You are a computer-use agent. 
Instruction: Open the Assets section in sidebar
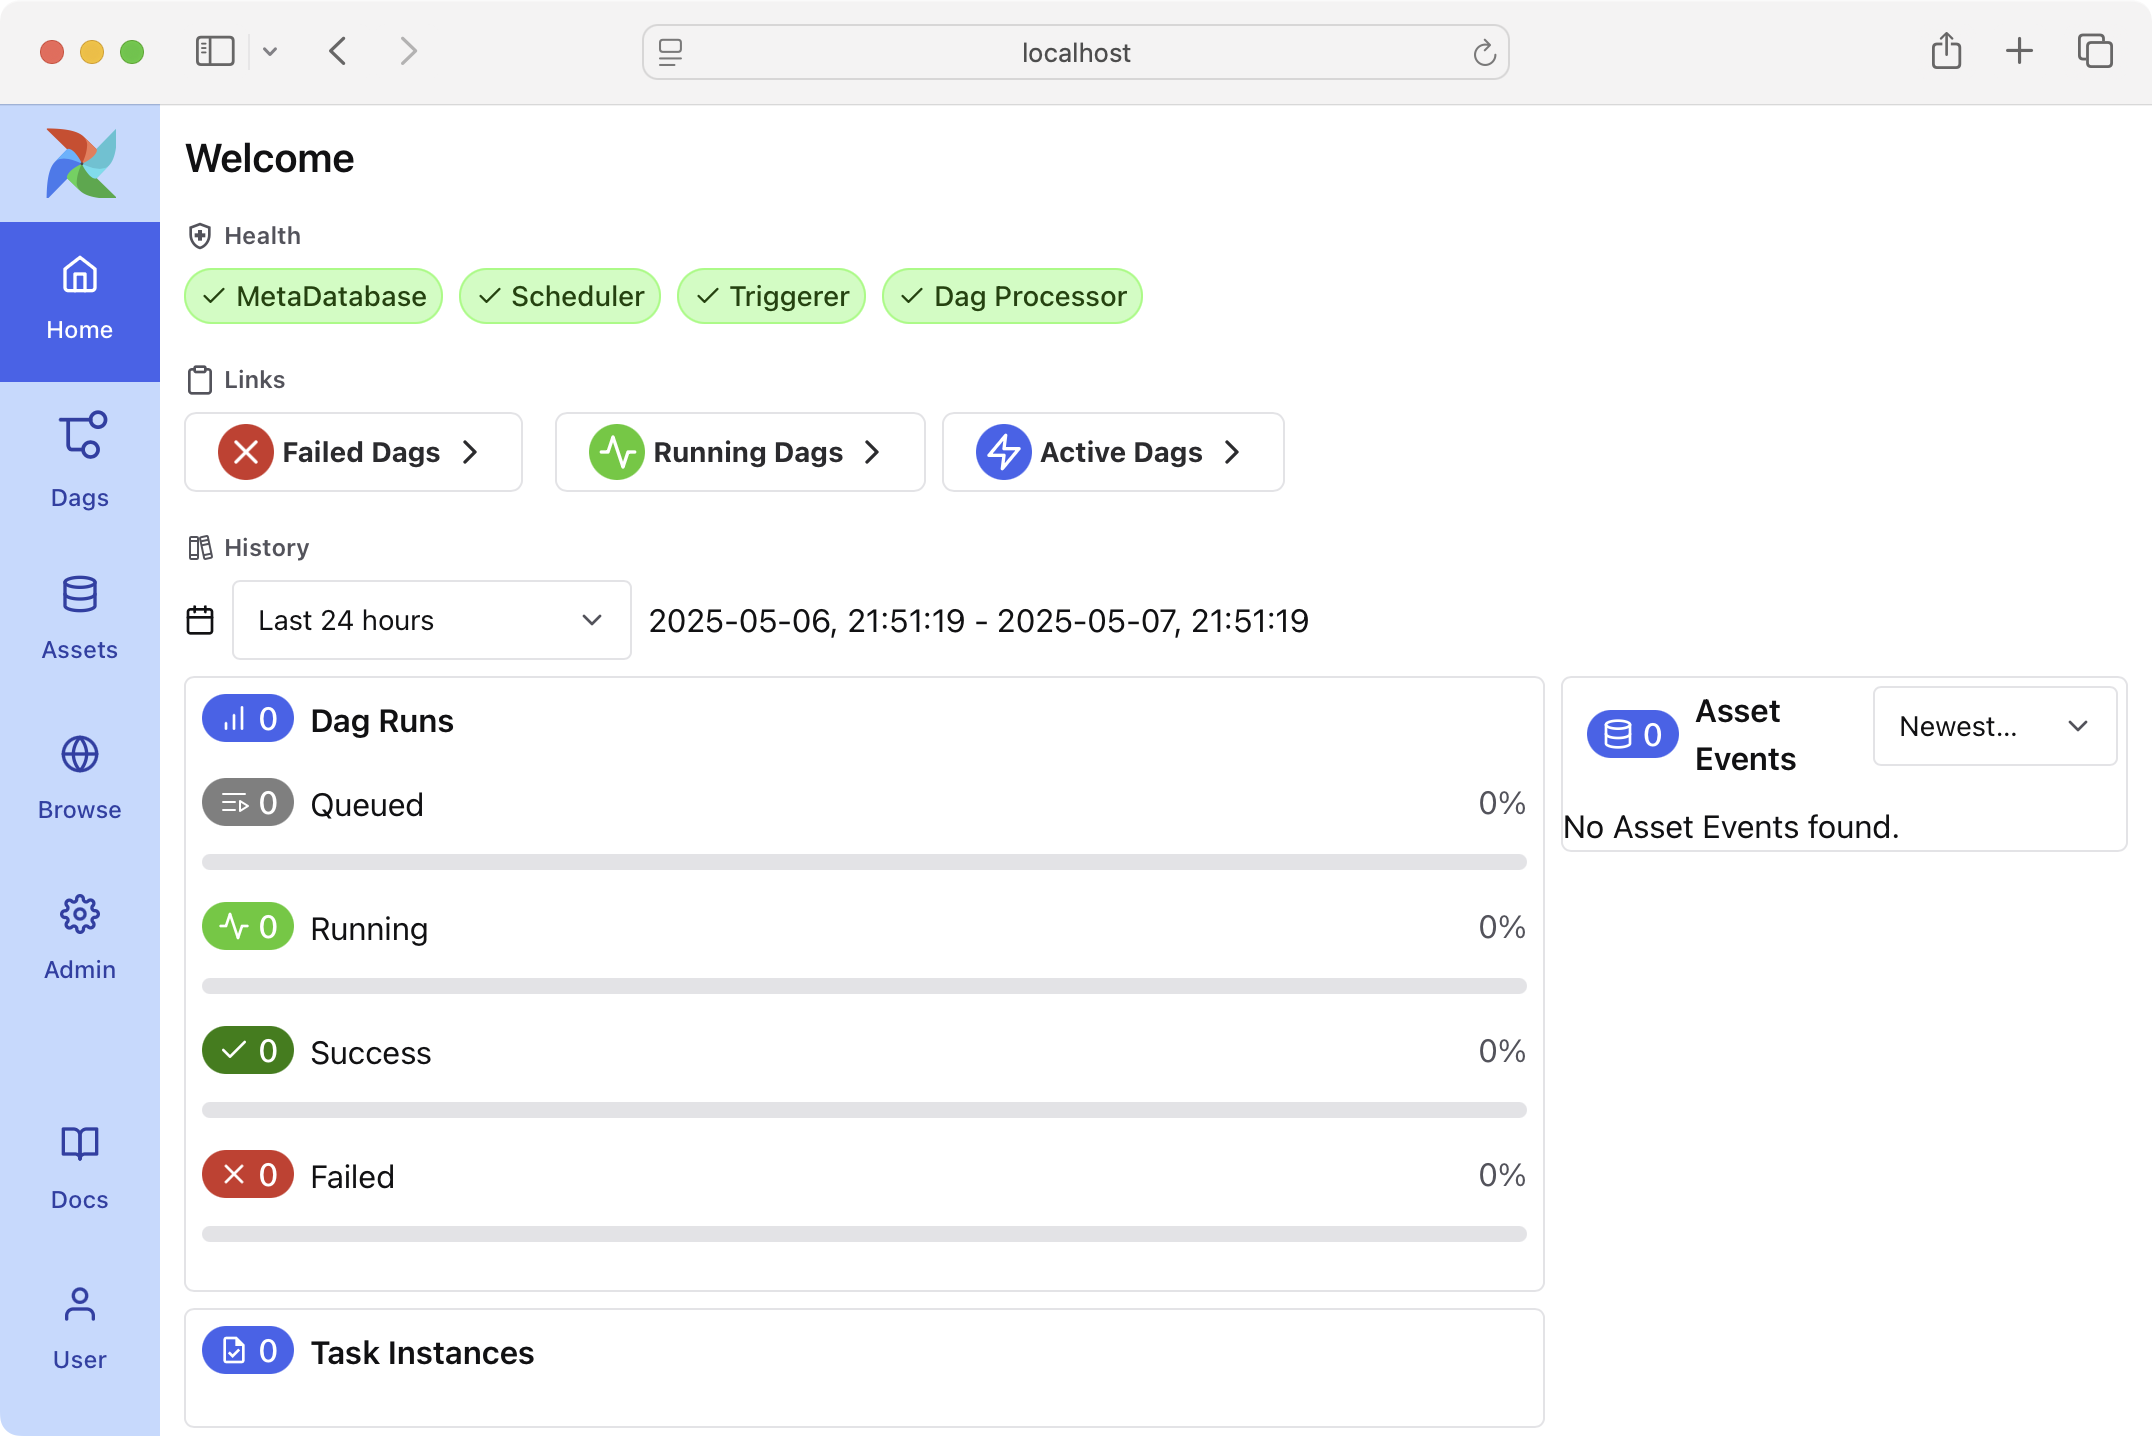[x=80, y=617]
